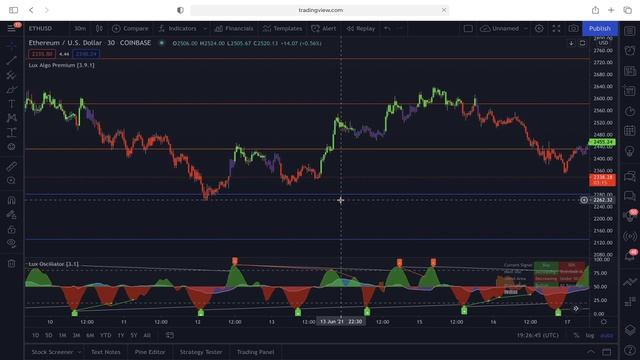Open the notifications bell in sidebar
Image resolution: width=640 pixels, height=360 pixels.
click(x=630, y=256)
